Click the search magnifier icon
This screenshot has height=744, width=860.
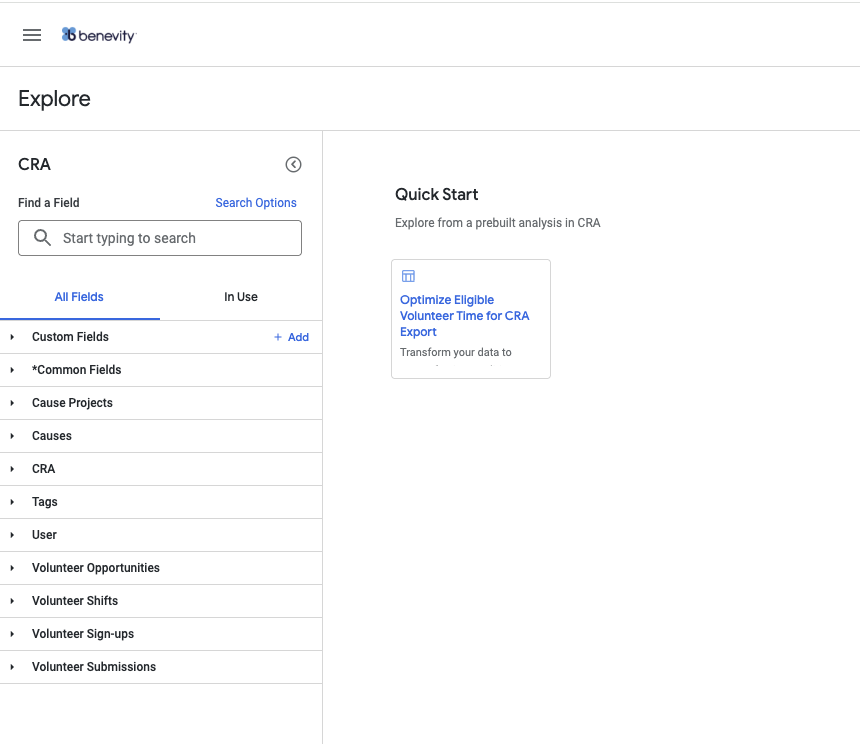[42, 237]
